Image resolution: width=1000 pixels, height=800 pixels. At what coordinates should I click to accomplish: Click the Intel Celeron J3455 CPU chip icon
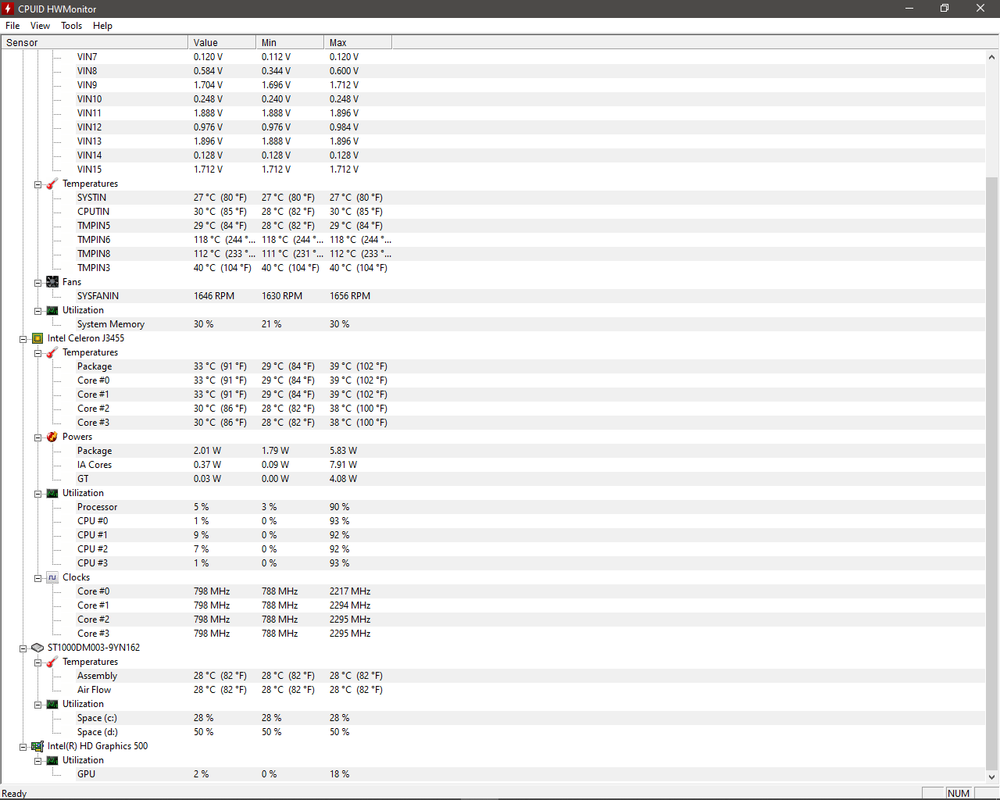[38, 339]
